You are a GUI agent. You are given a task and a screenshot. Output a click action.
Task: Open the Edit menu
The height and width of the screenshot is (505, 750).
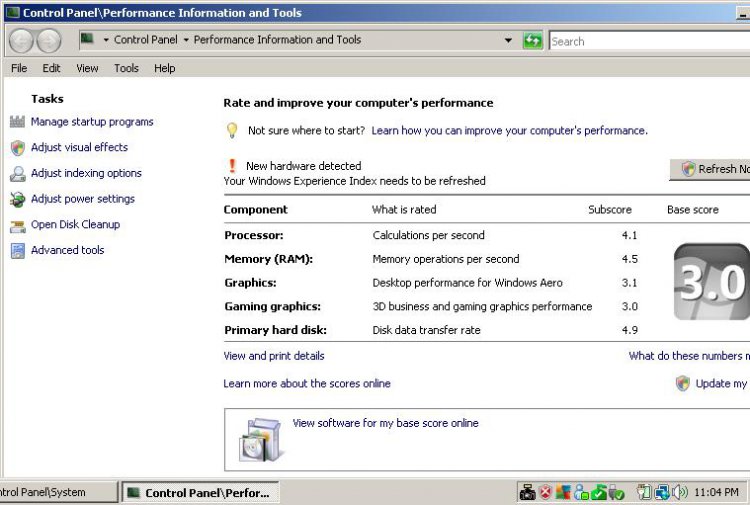point(51,68)
